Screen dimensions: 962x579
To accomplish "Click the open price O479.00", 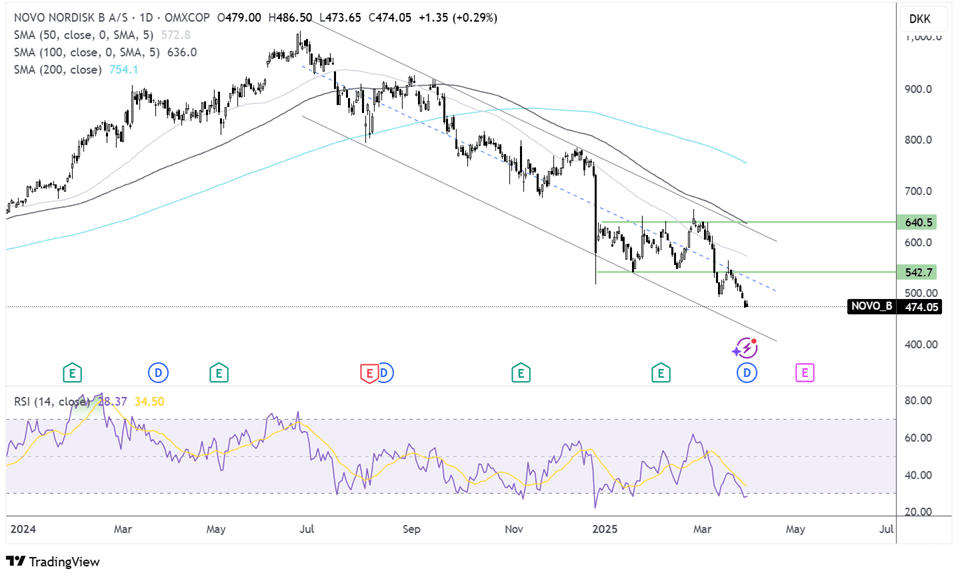I will click(x=239, y=18).
